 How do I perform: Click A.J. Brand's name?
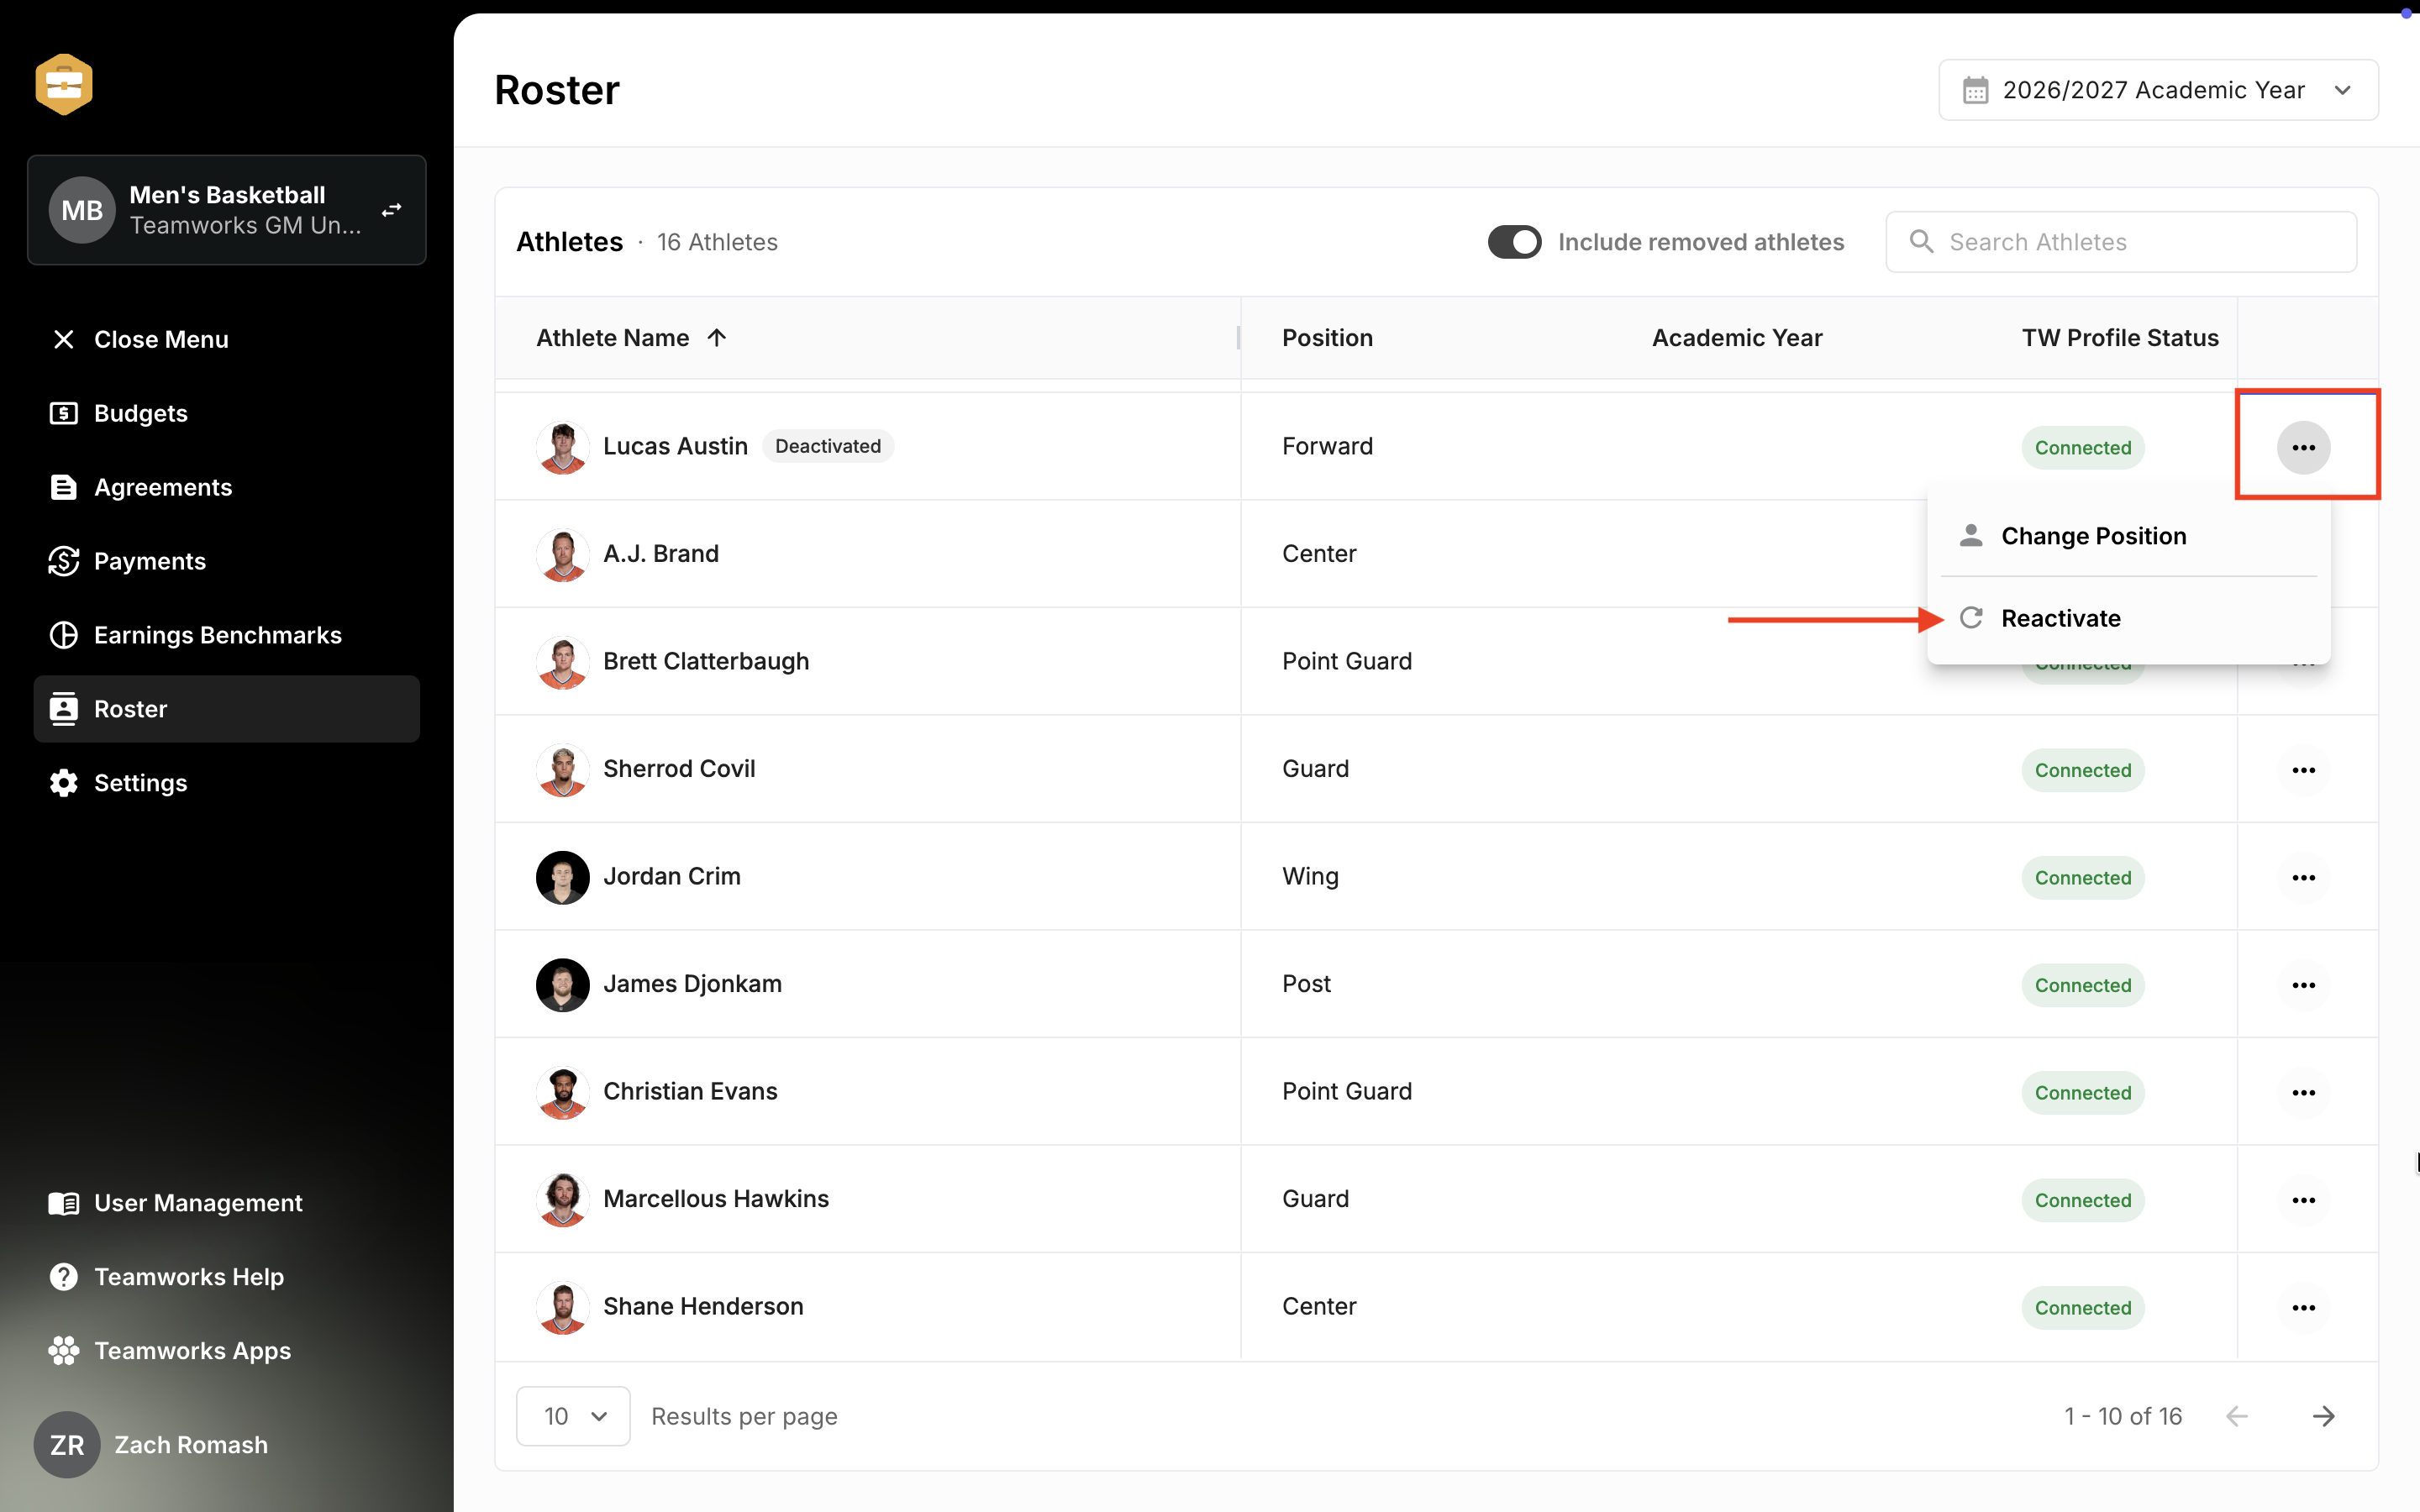coord(661,554)
